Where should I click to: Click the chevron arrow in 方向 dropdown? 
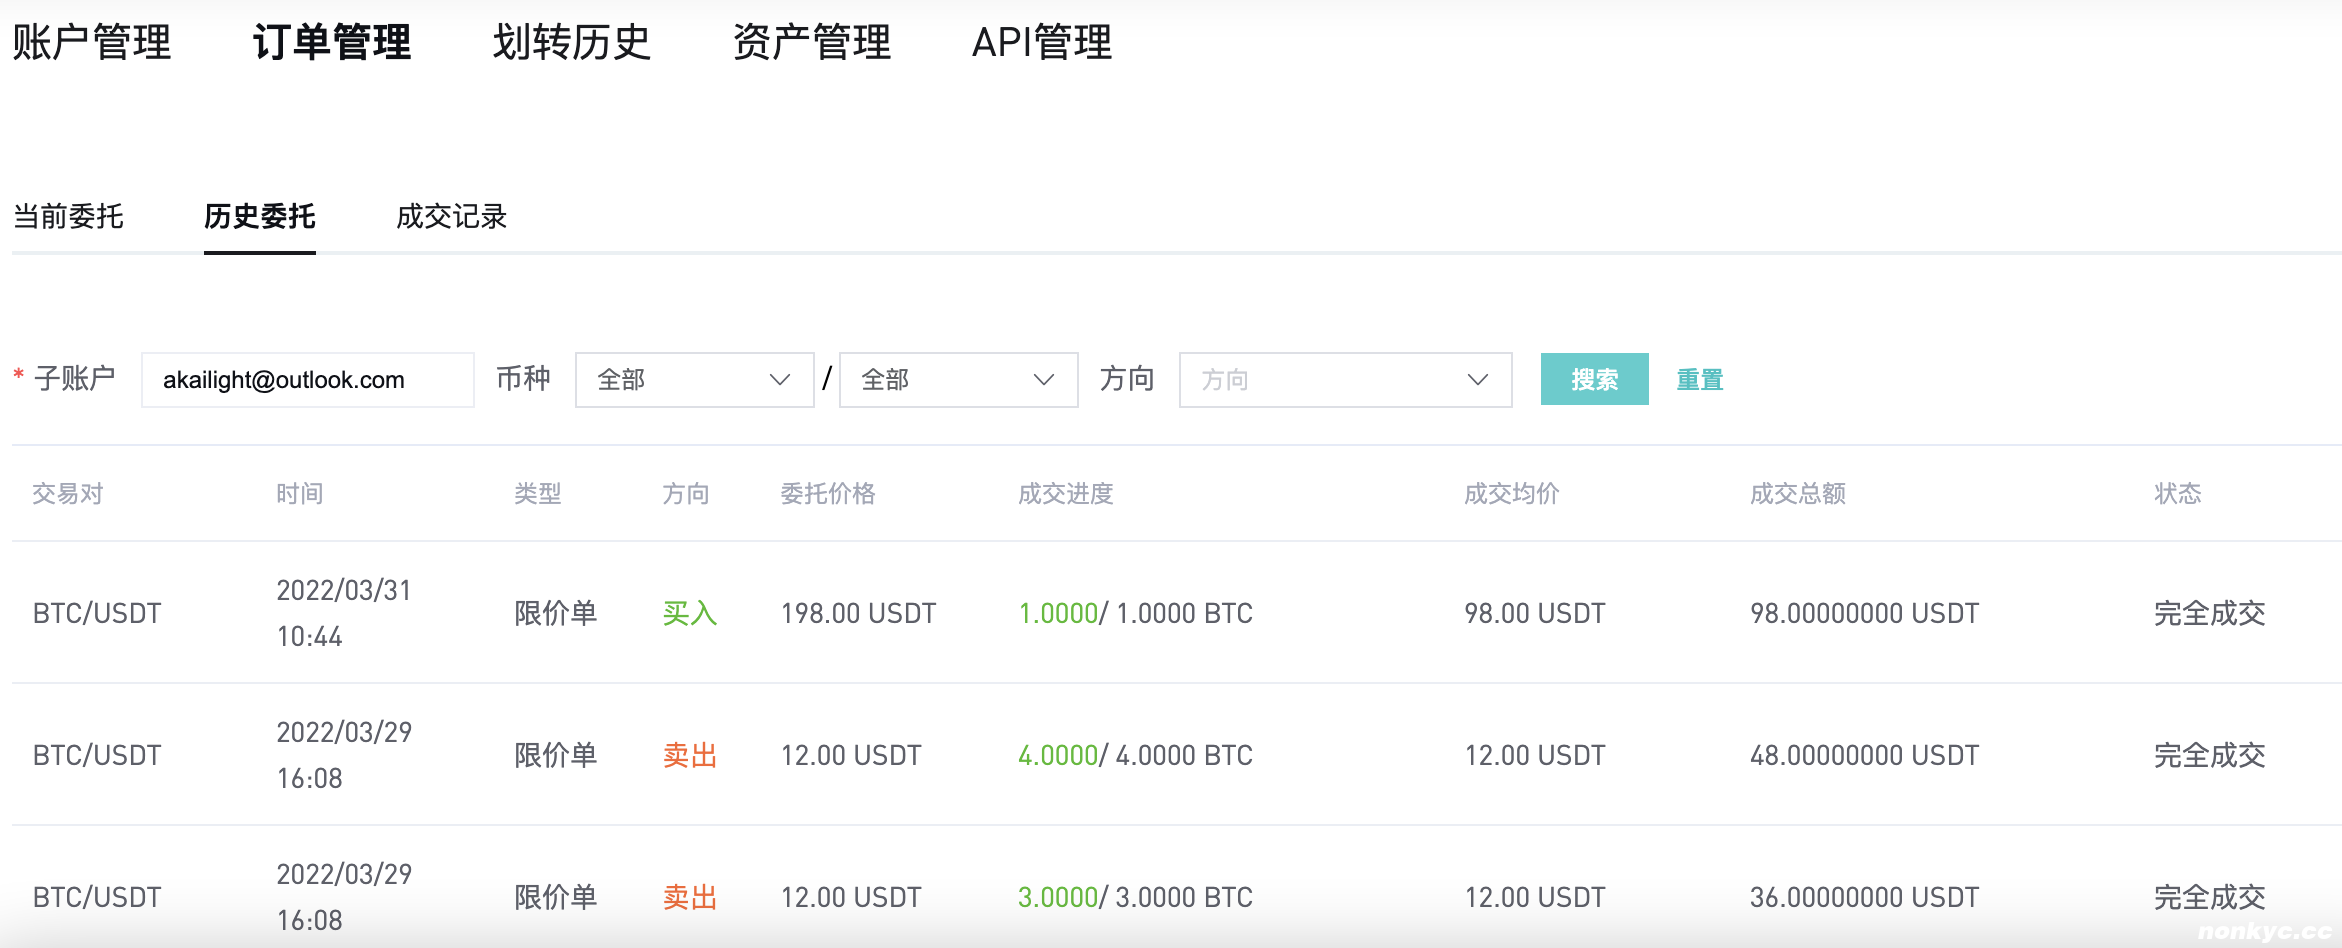click(1477, 380)
